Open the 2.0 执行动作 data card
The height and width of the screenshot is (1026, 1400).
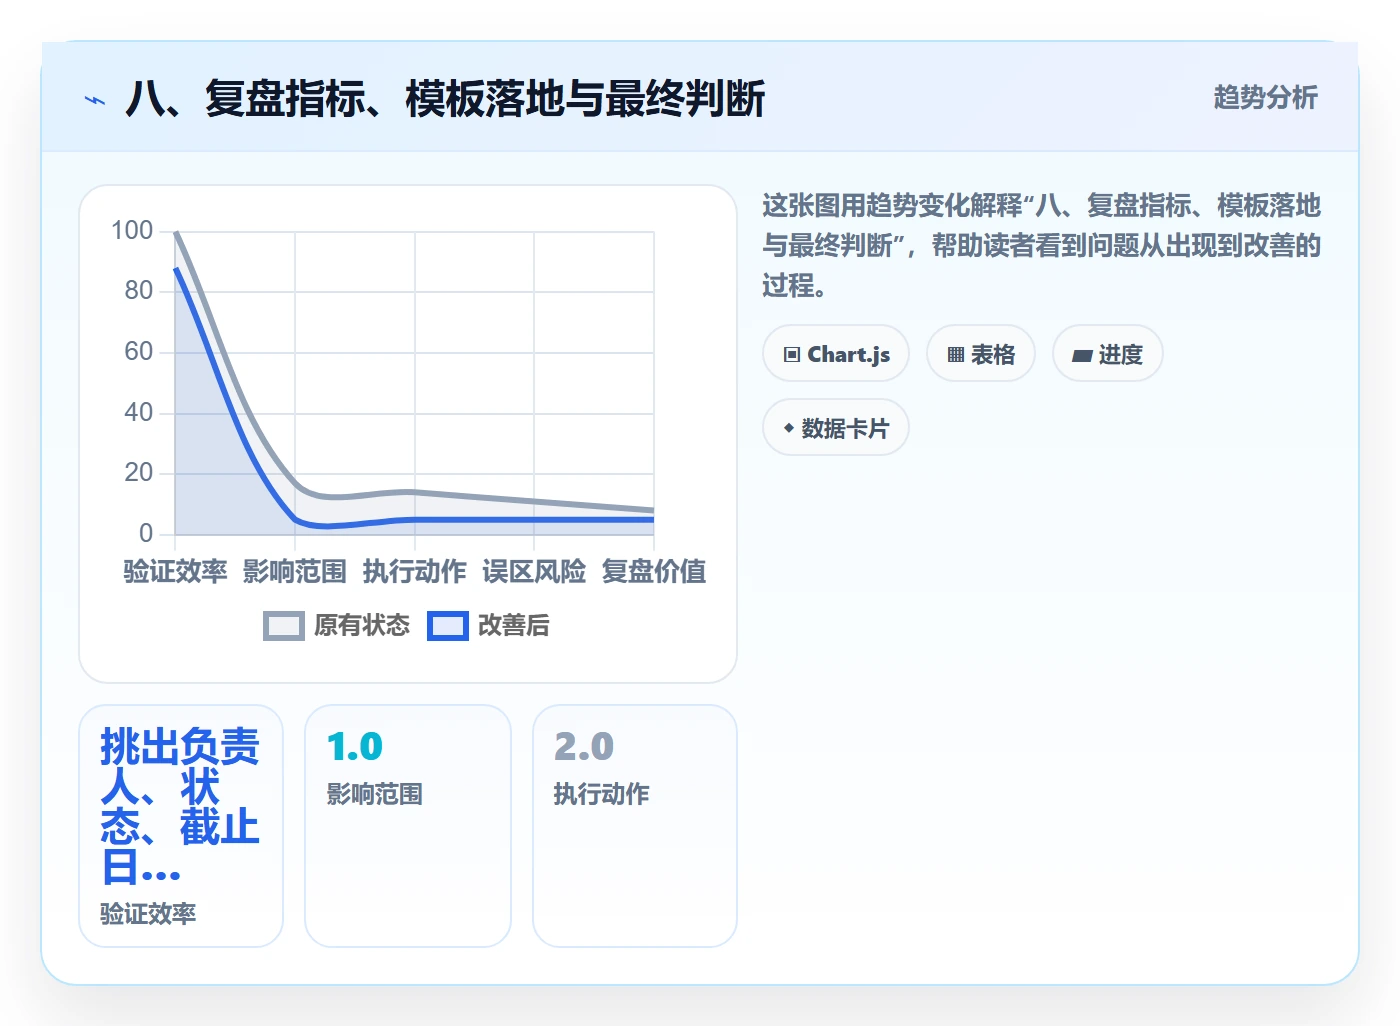635,826
